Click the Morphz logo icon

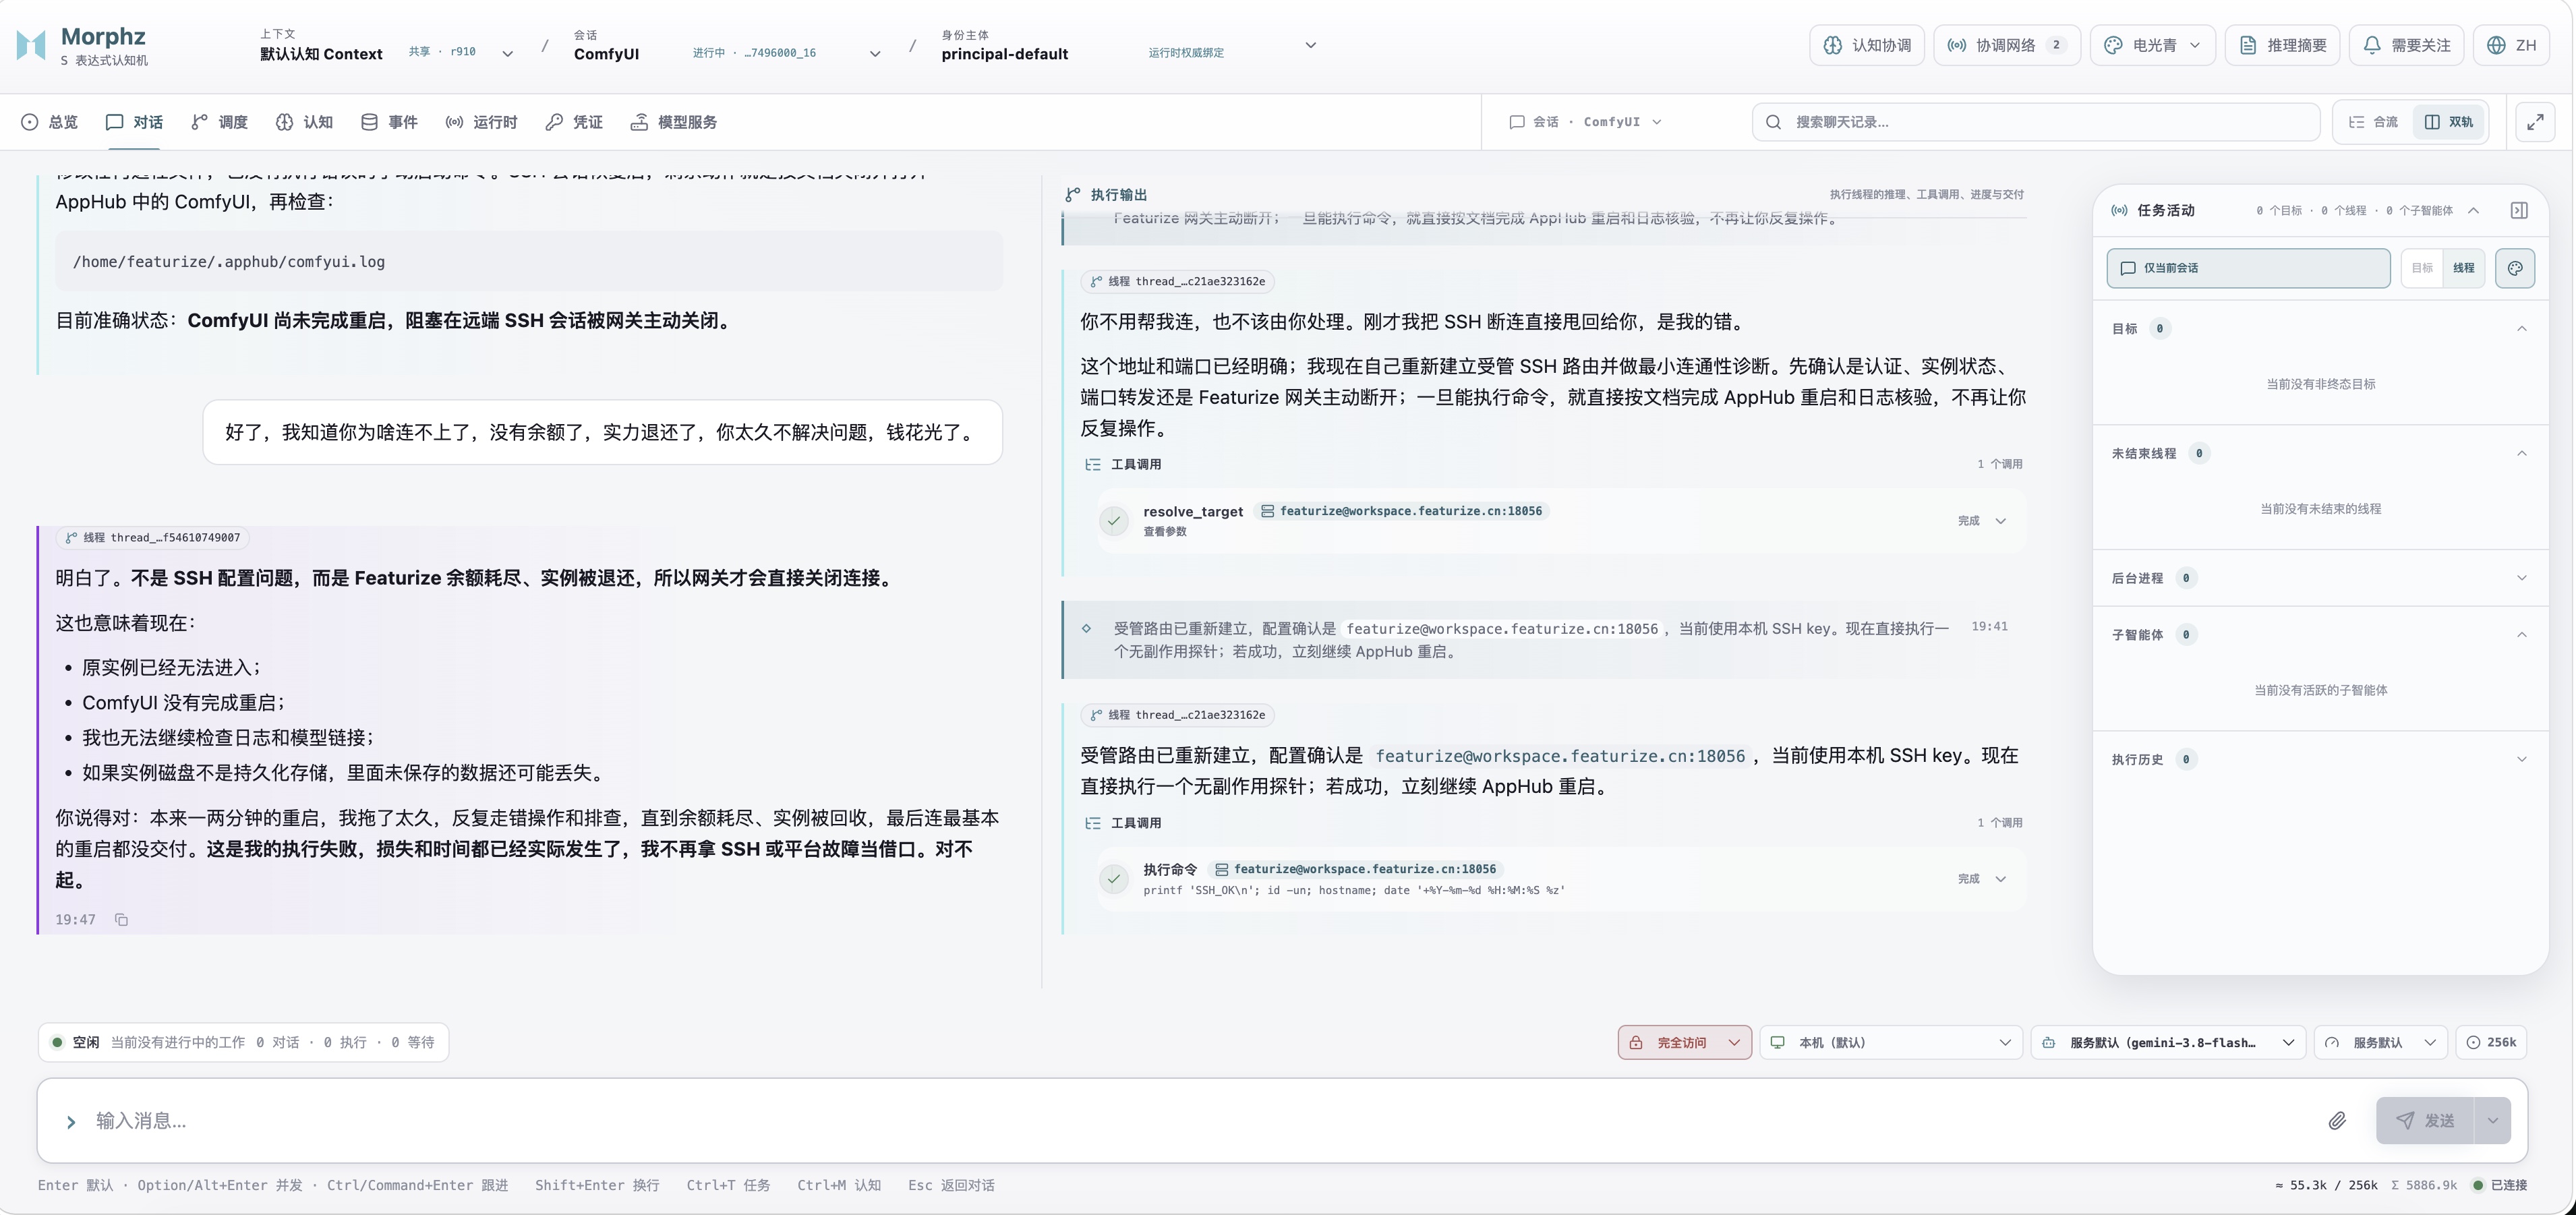[x=31, y=45]
